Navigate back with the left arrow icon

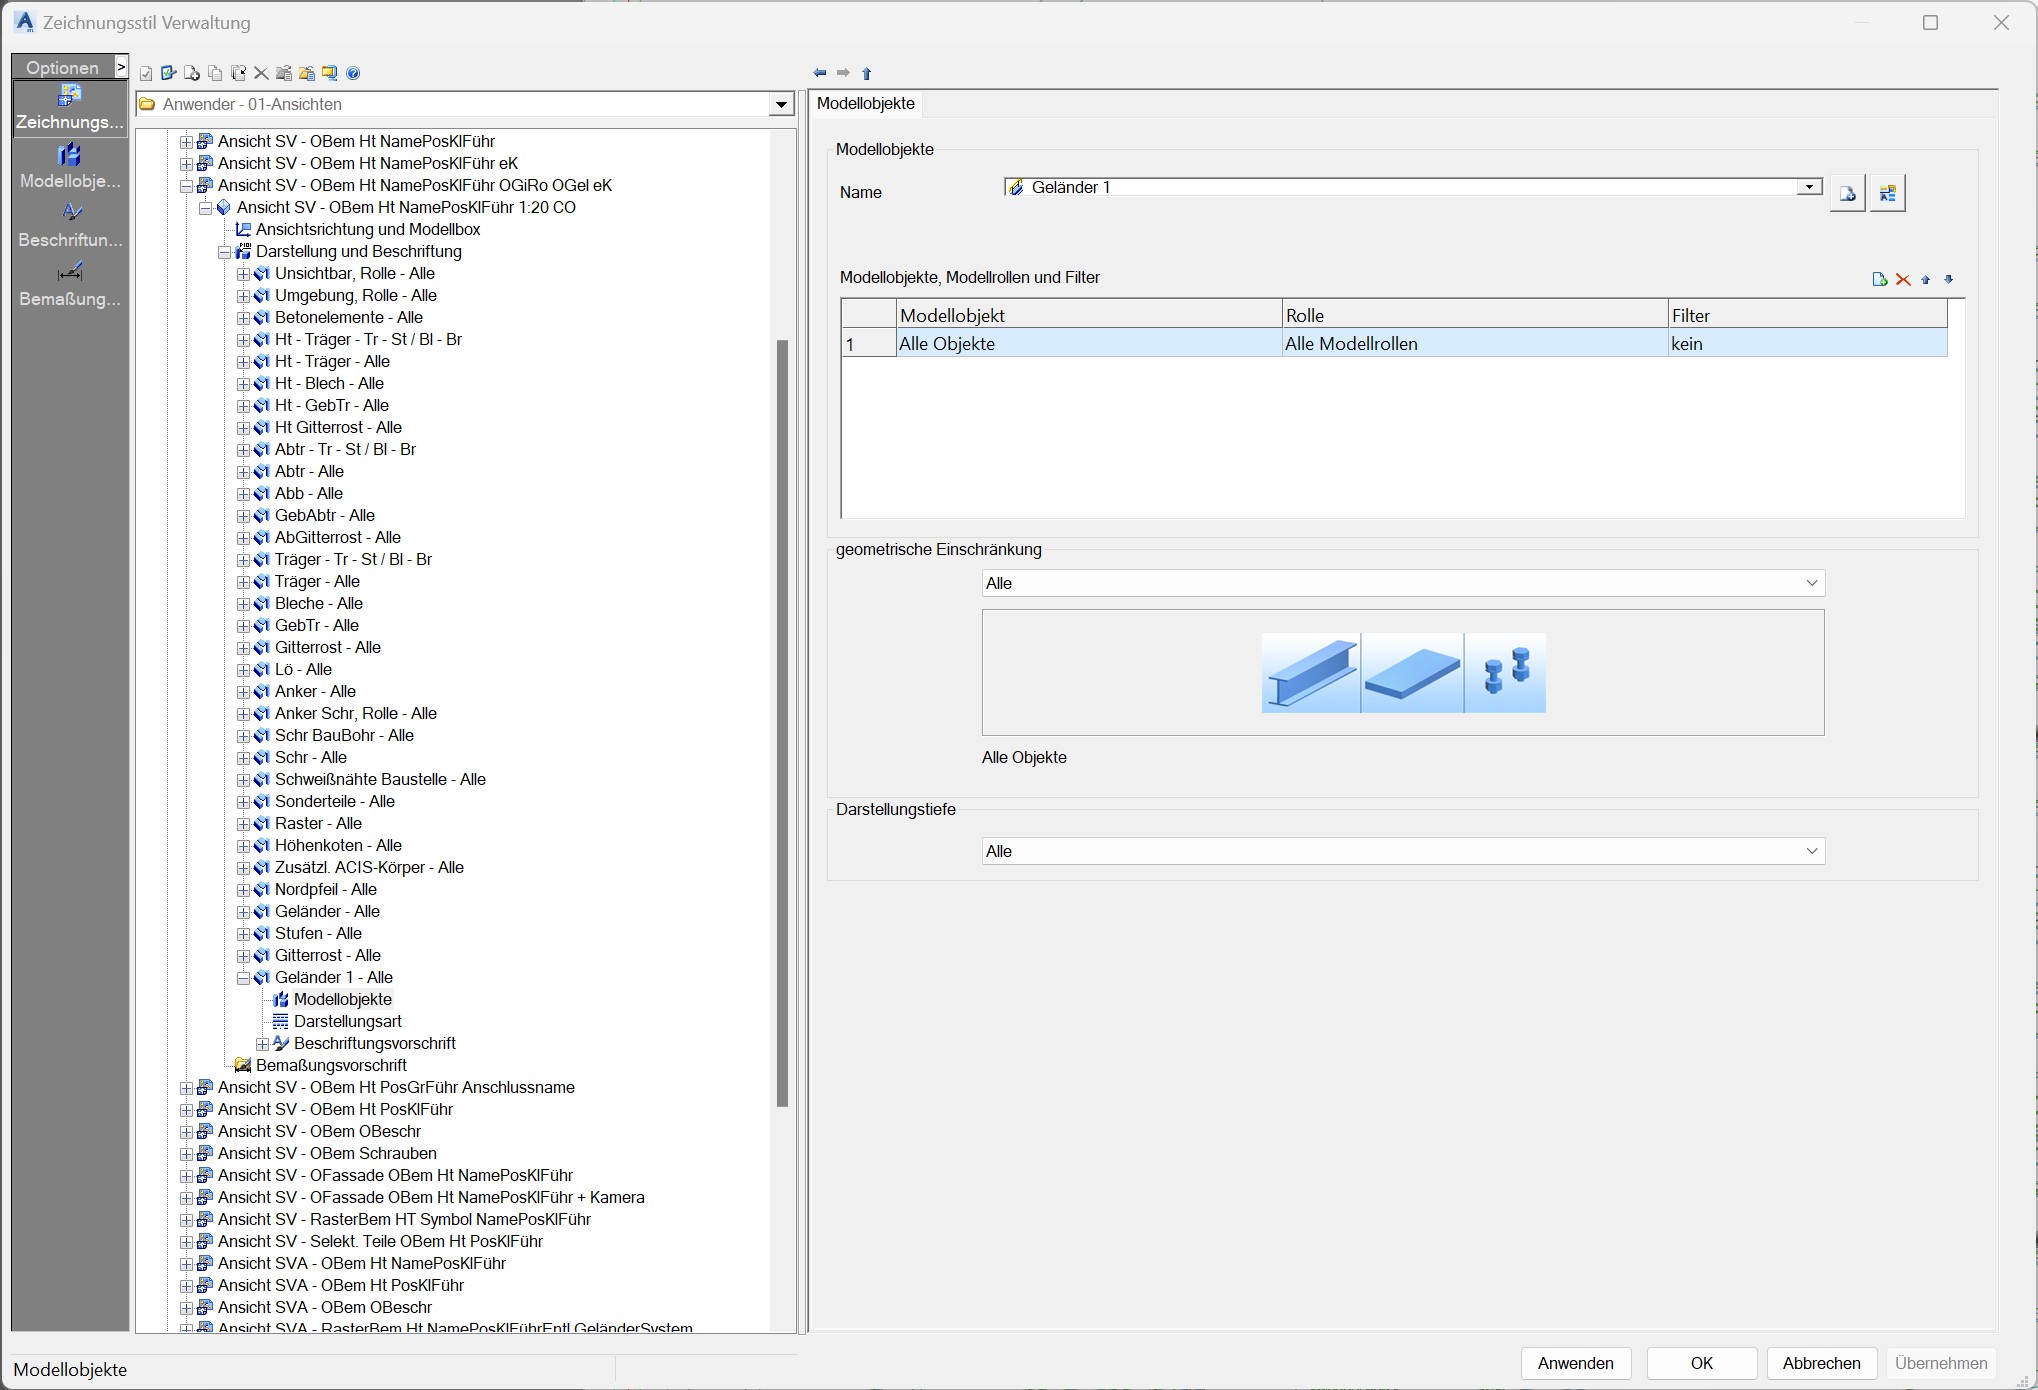tap(820, 73)
